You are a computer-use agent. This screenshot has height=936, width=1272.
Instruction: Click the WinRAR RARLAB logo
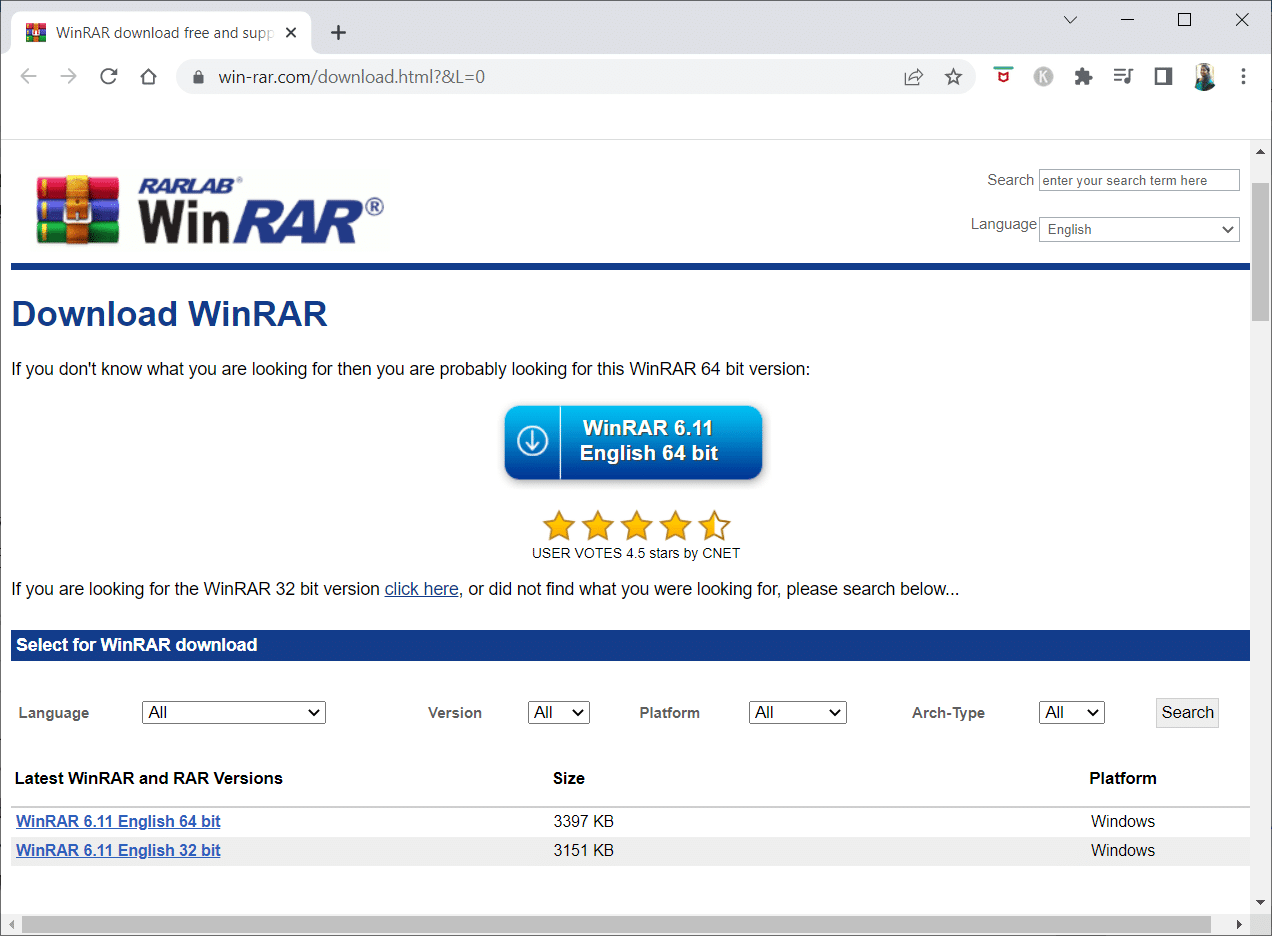coord(210,210)
